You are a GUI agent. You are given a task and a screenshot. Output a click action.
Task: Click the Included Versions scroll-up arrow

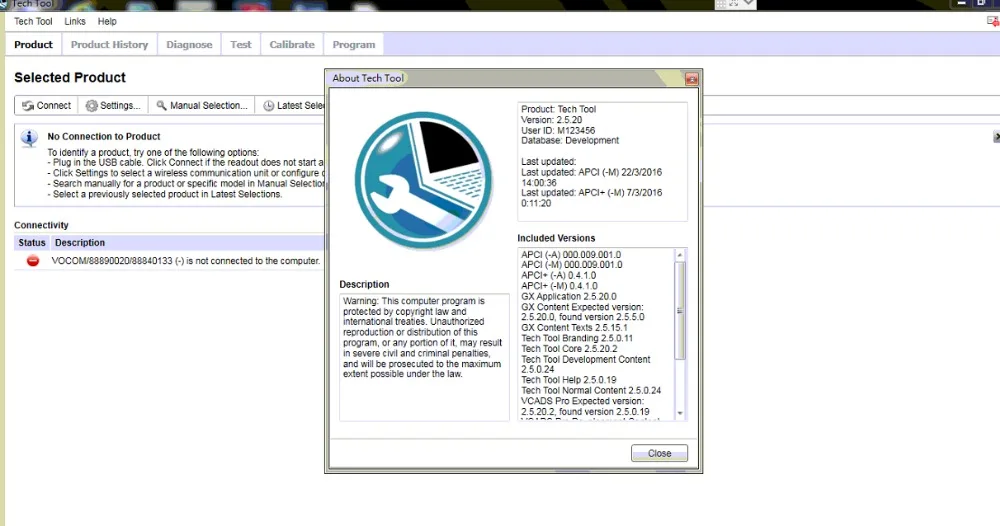click(x=680, y=255)
